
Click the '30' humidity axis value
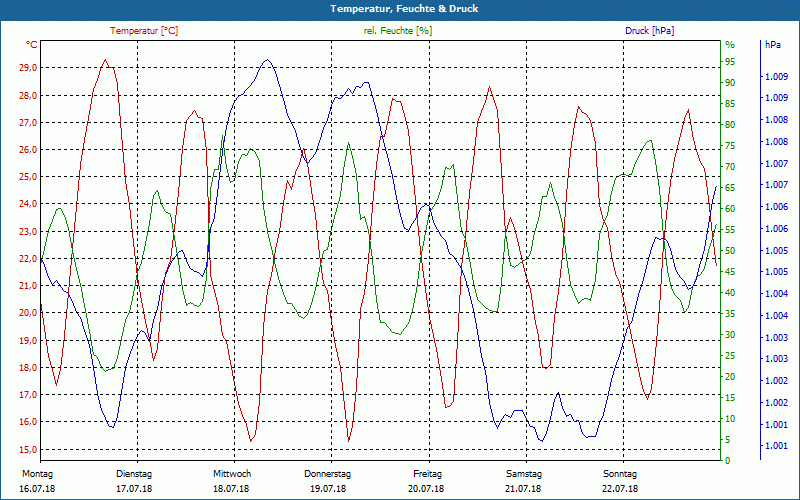pos(730,335)
